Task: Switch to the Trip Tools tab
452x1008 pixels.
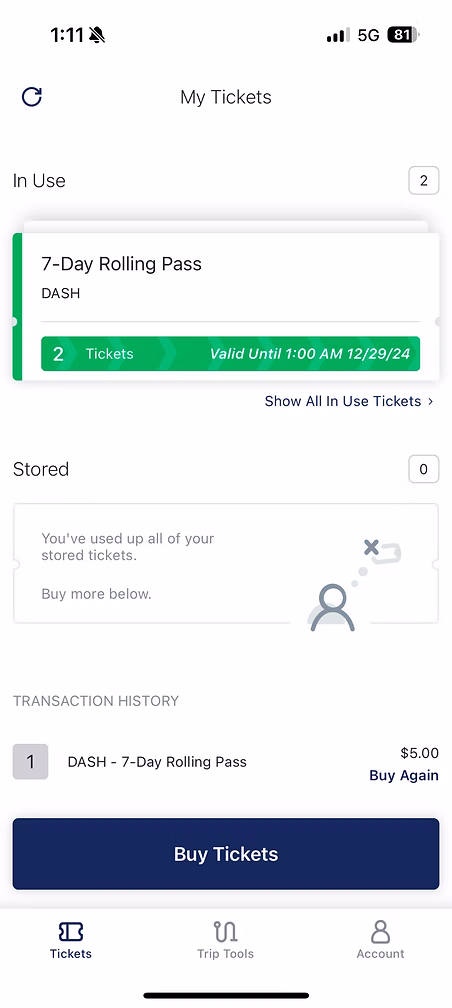Action: (226, 940)
